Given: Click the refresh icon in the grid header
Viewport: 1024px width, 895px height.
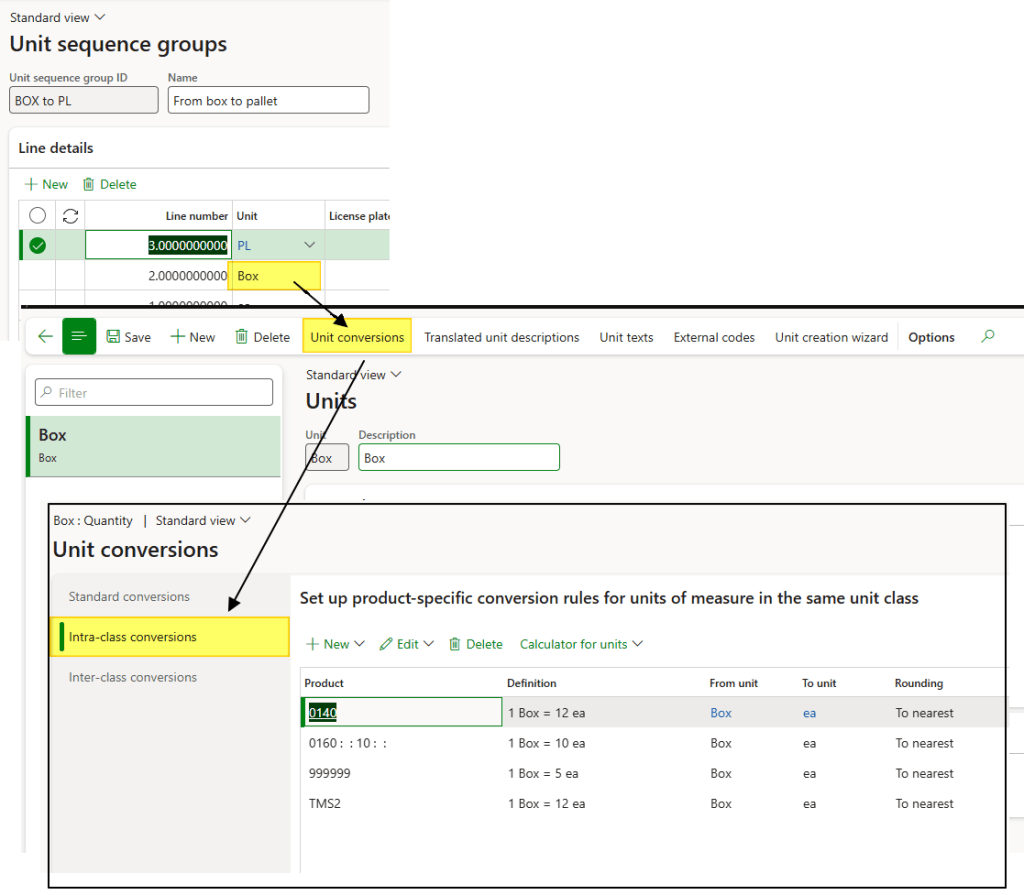Looking at the screenshot, I should 70,215.
